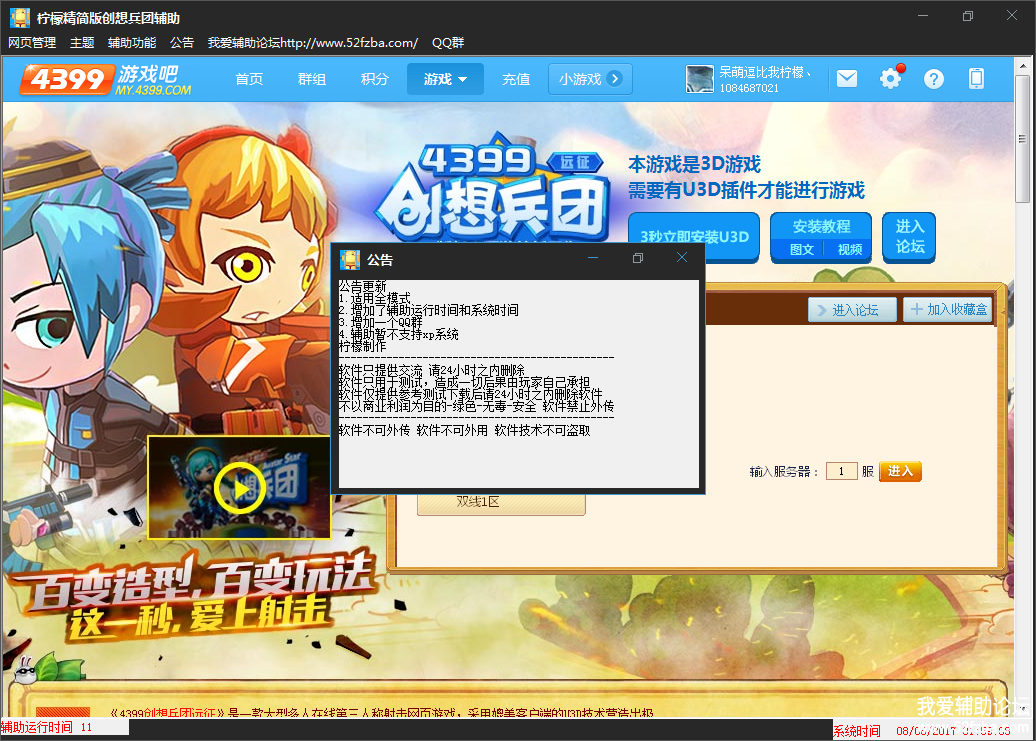Close the 公告 dialog
This screenshot has width=1036, height=741.
[682, 258]
